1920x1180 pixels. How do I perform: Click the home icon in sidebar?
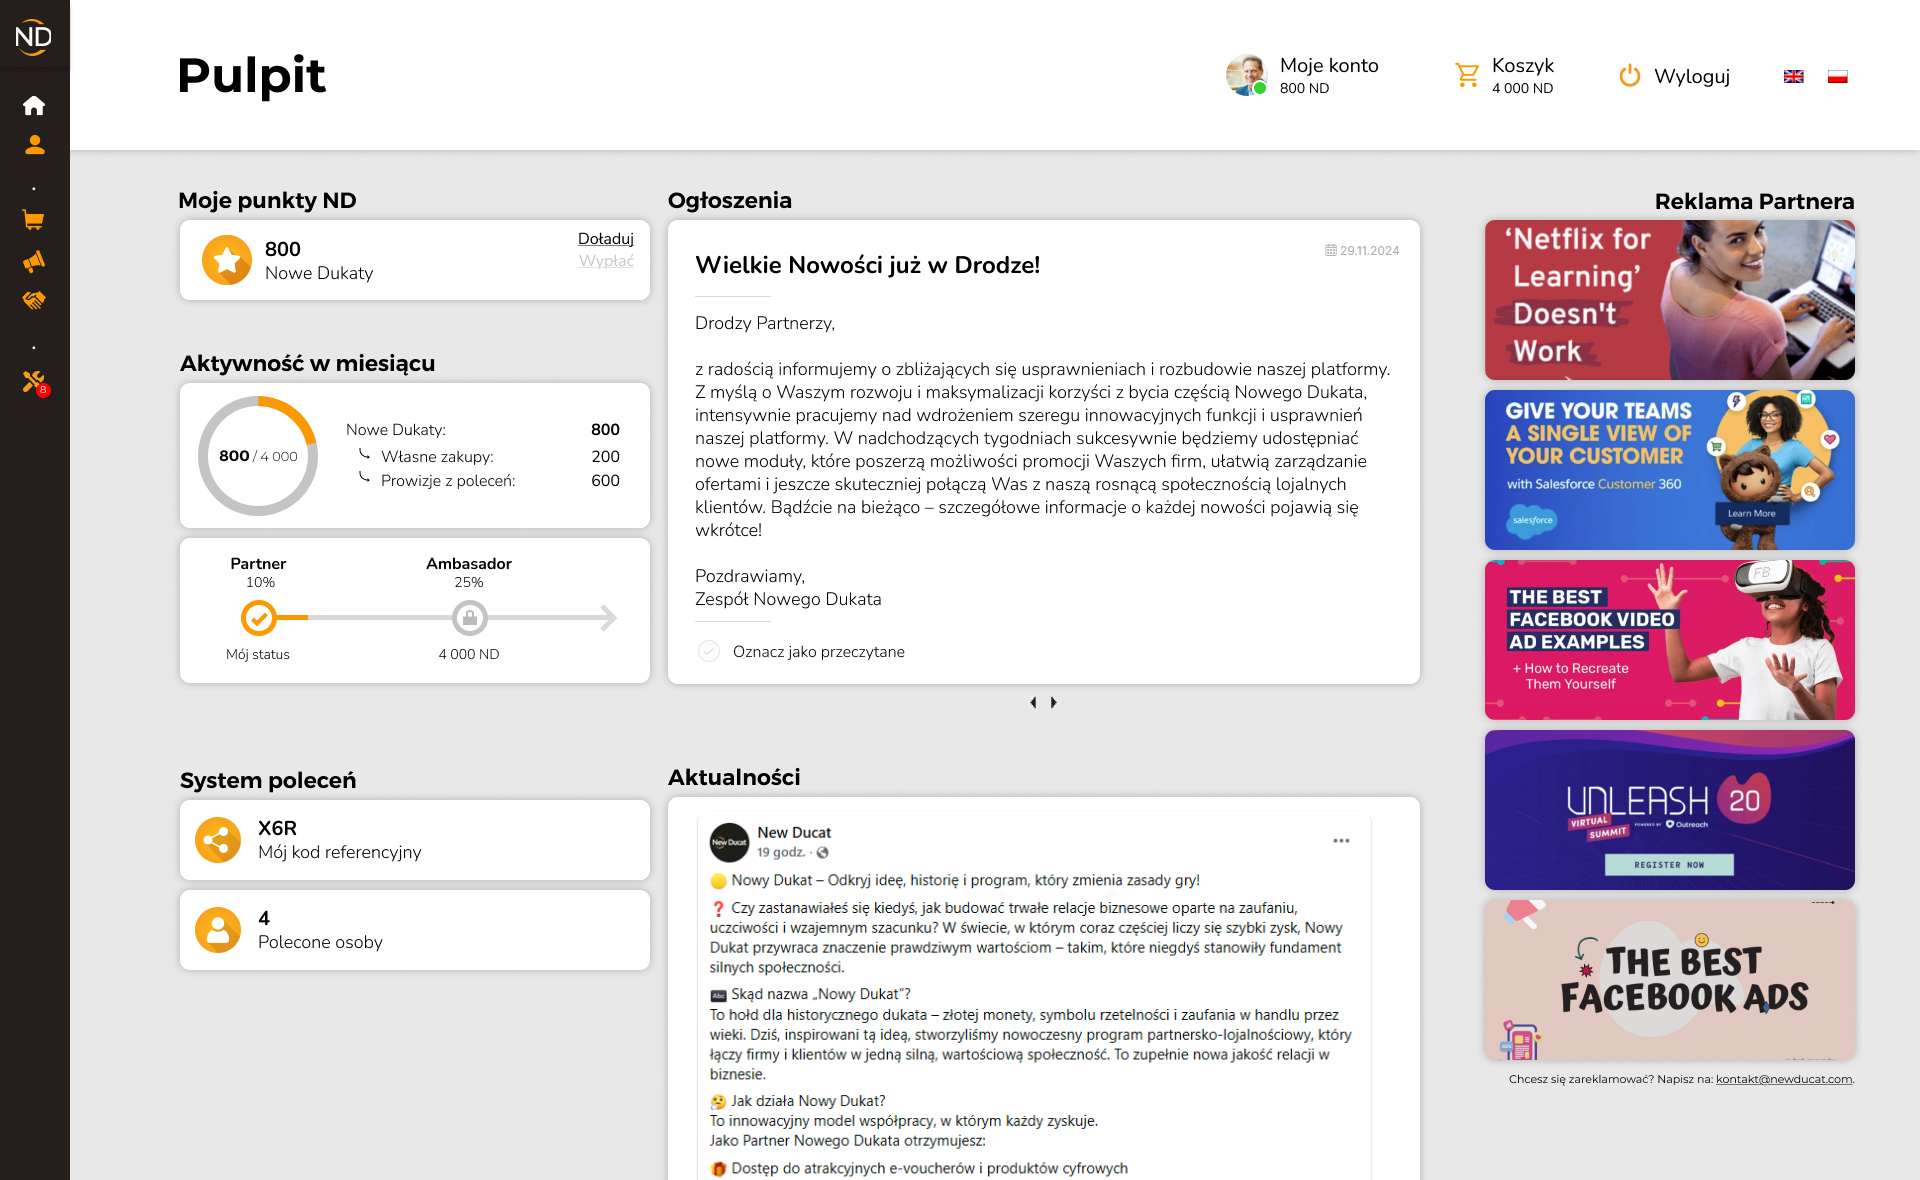click(34, 105)
